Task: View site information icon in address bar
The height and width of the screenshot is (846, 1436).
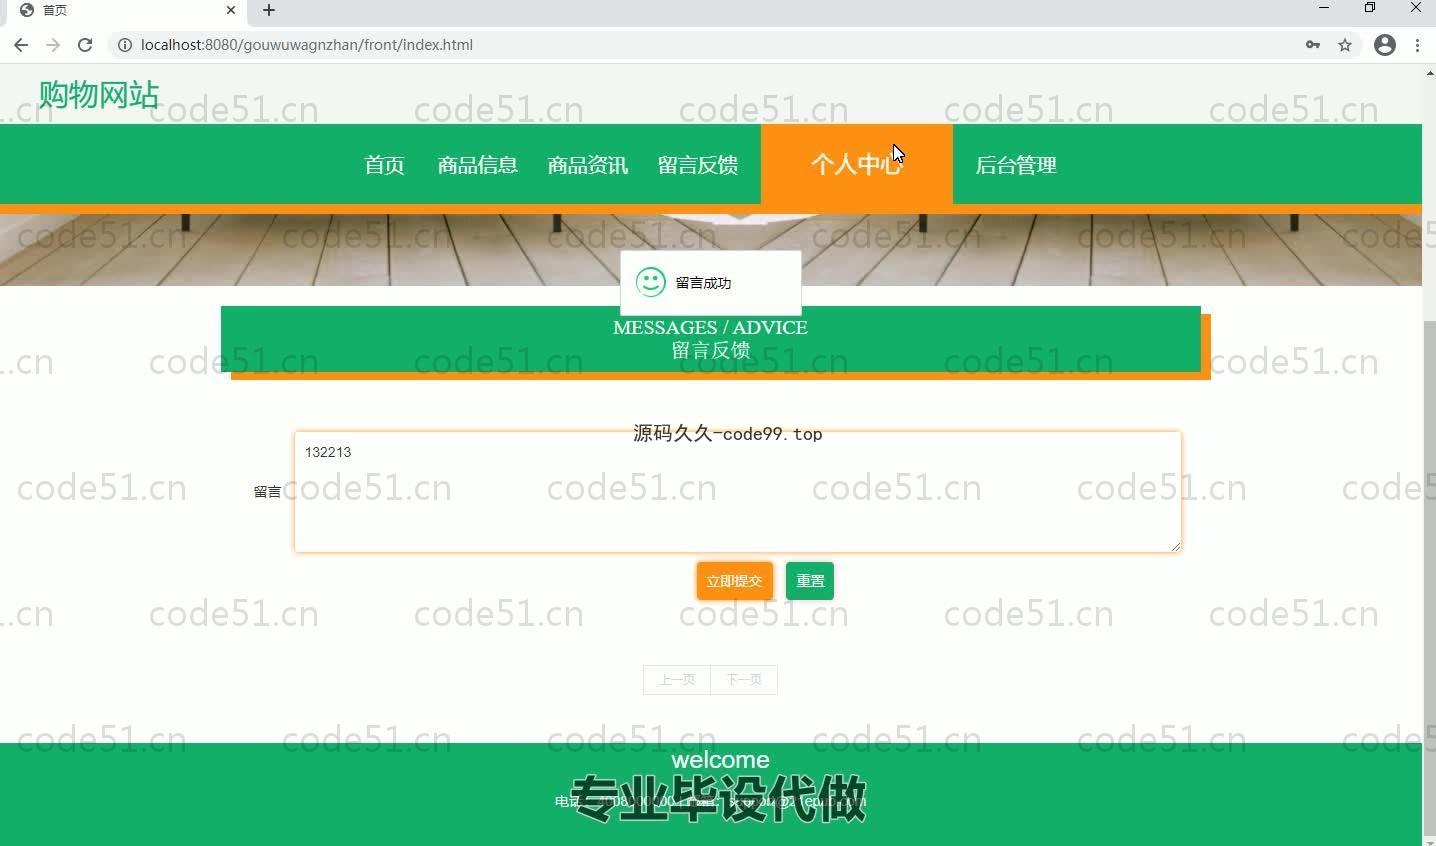Action: (x=125, y=45)
